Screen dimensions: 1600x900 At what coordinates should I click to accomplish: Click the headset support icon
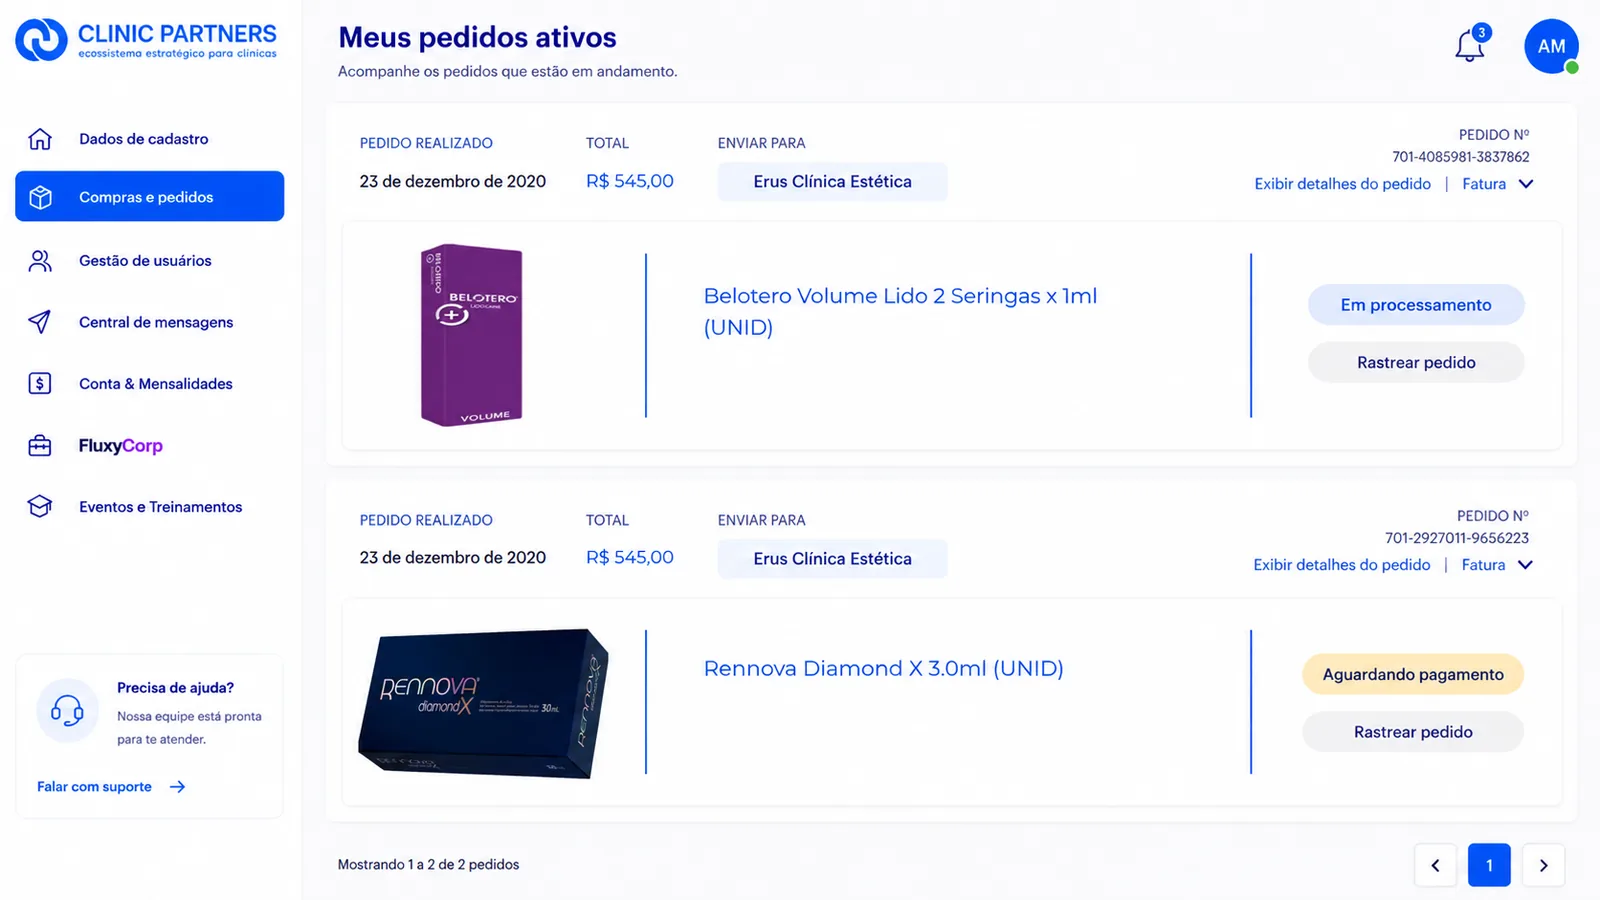tap(67, 711)
